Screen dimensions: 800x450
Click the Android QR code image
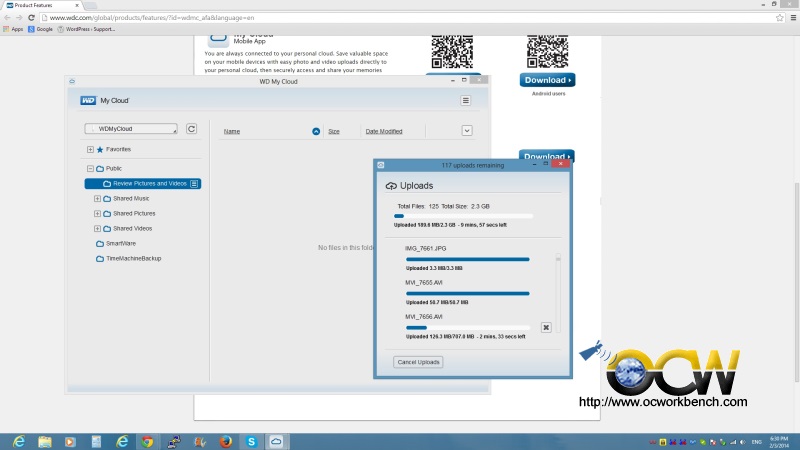tap(547, 51)
